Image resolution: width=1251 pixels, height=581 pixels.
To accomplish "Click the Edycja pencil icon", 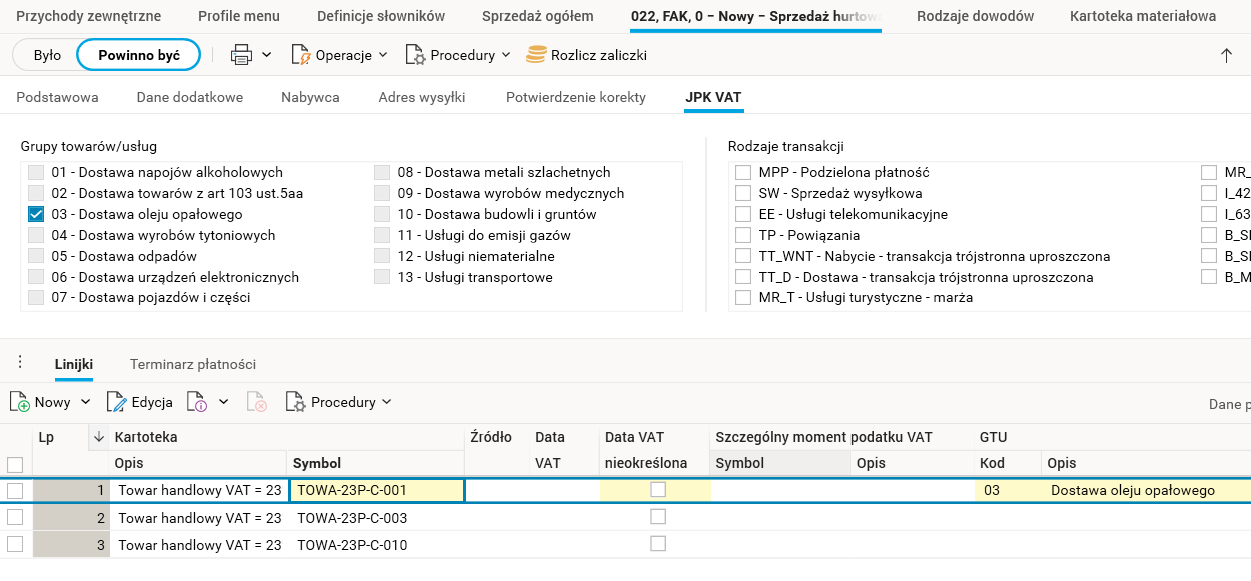I will 117,402.
